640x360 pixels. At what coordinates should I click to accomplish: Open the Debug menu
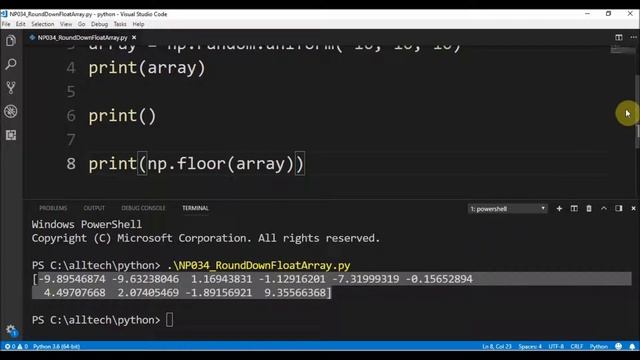[99, 24]
